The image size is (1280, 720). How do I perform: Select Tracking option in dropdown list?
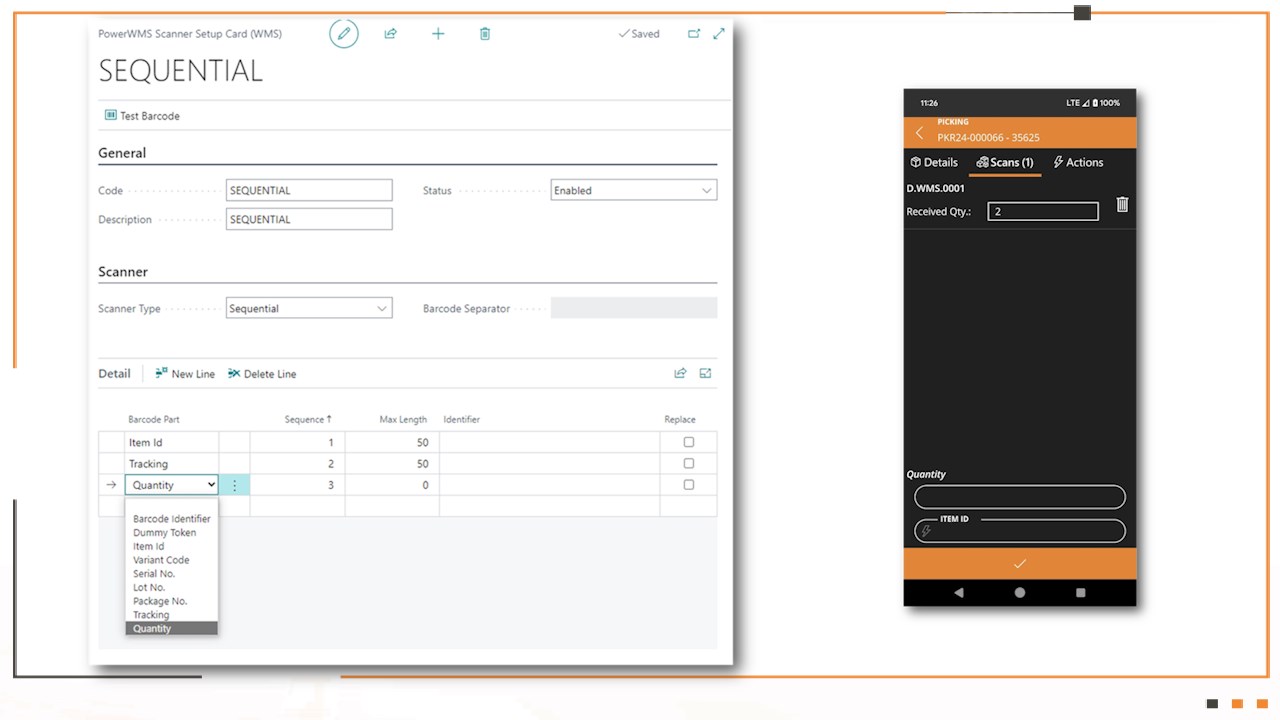click(172, 615)
